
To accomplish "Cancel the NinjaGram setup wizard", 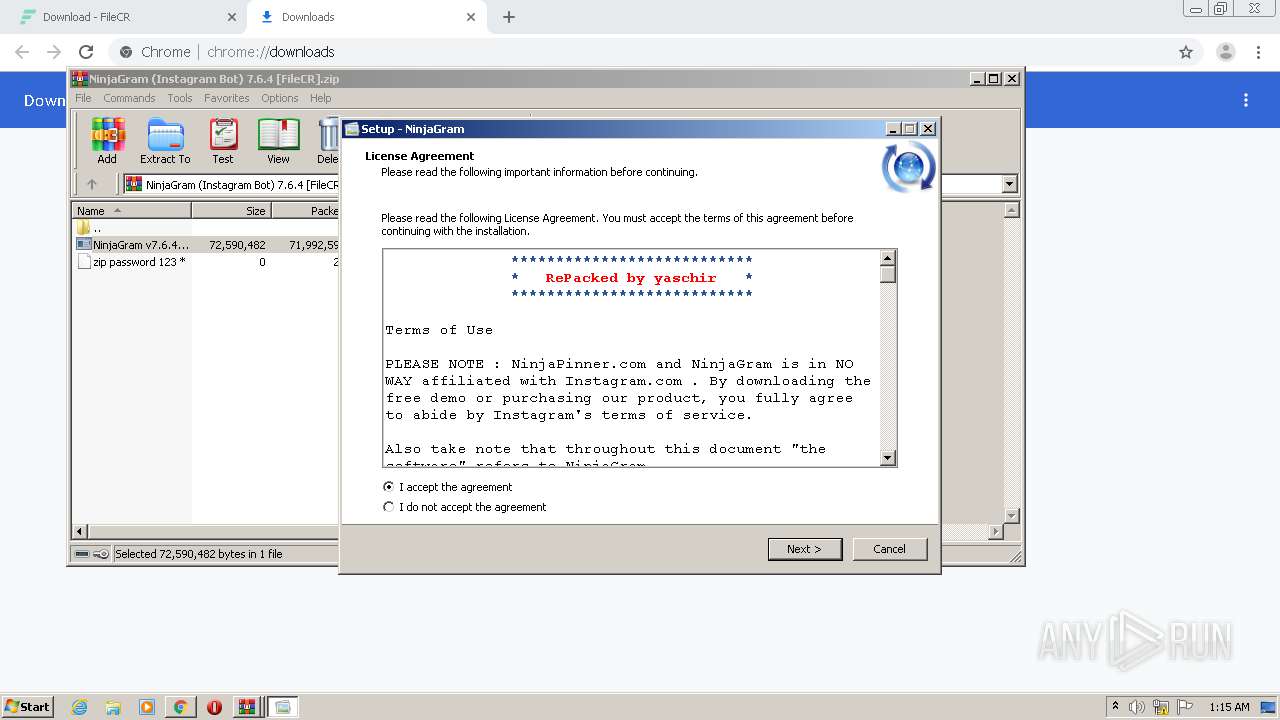I will (x=889, y=549).
